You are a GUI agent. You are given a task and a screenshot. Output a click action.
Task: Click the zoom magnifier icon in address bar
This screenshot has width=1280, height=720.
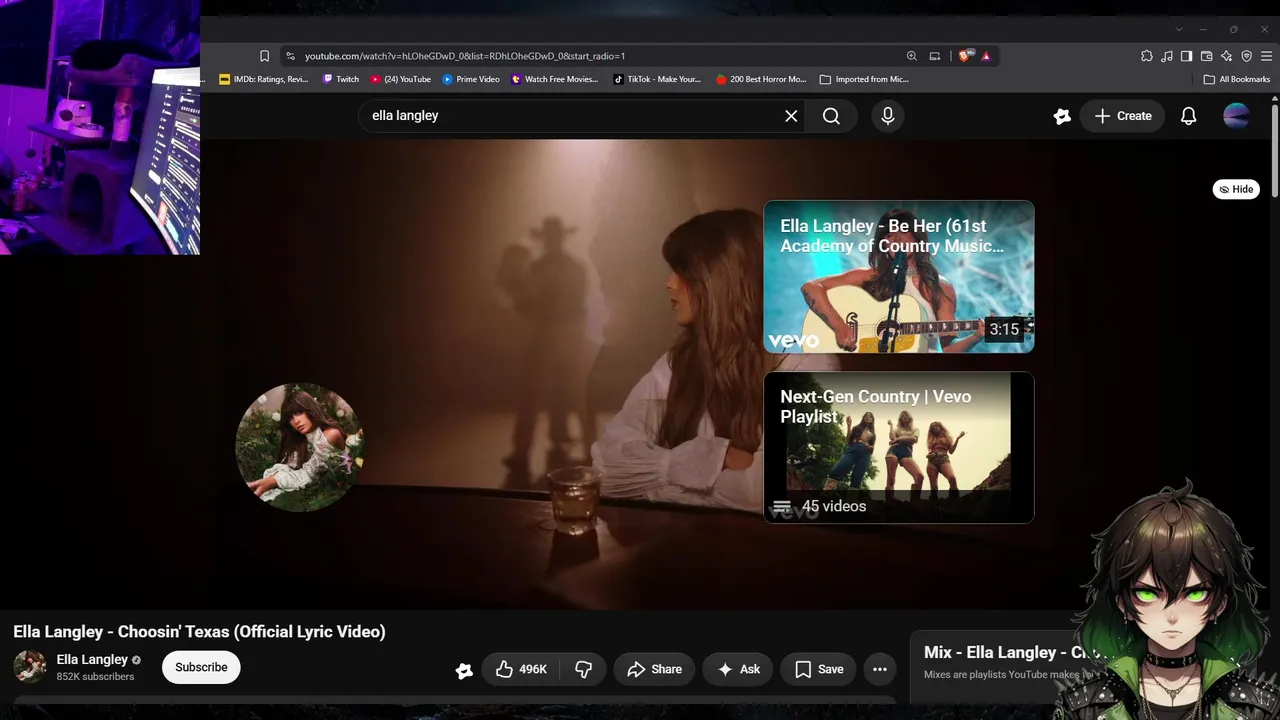coord(911,56)
